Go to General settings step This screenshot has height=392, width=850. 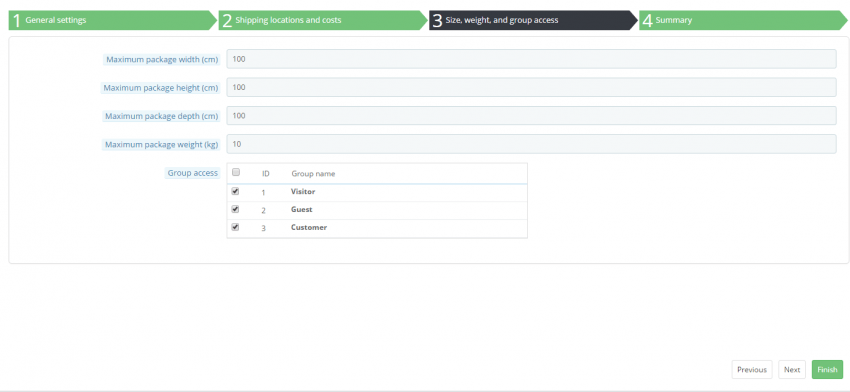[112, 20]
